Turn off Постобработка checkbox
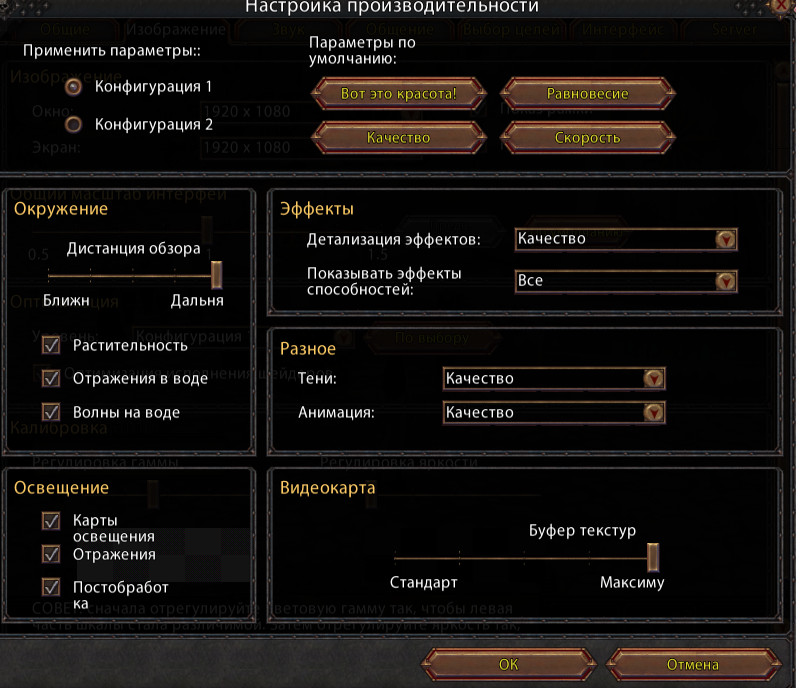The height and width of the screenshot is (688, 796). click(51, 587)
